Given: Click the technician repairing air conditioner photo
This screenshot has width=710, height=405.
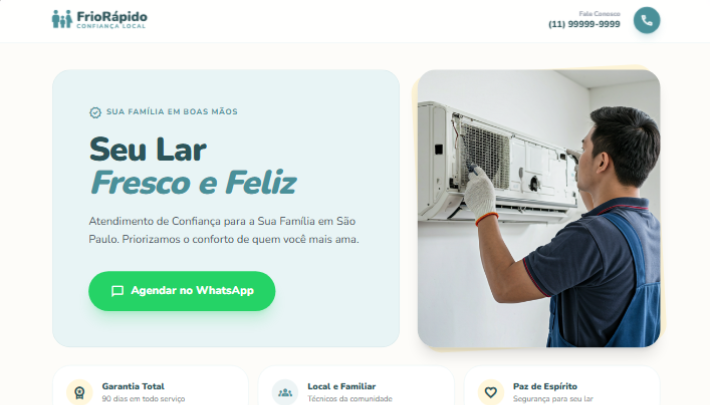Looking at the screenshot, I should tap(539, 208).
